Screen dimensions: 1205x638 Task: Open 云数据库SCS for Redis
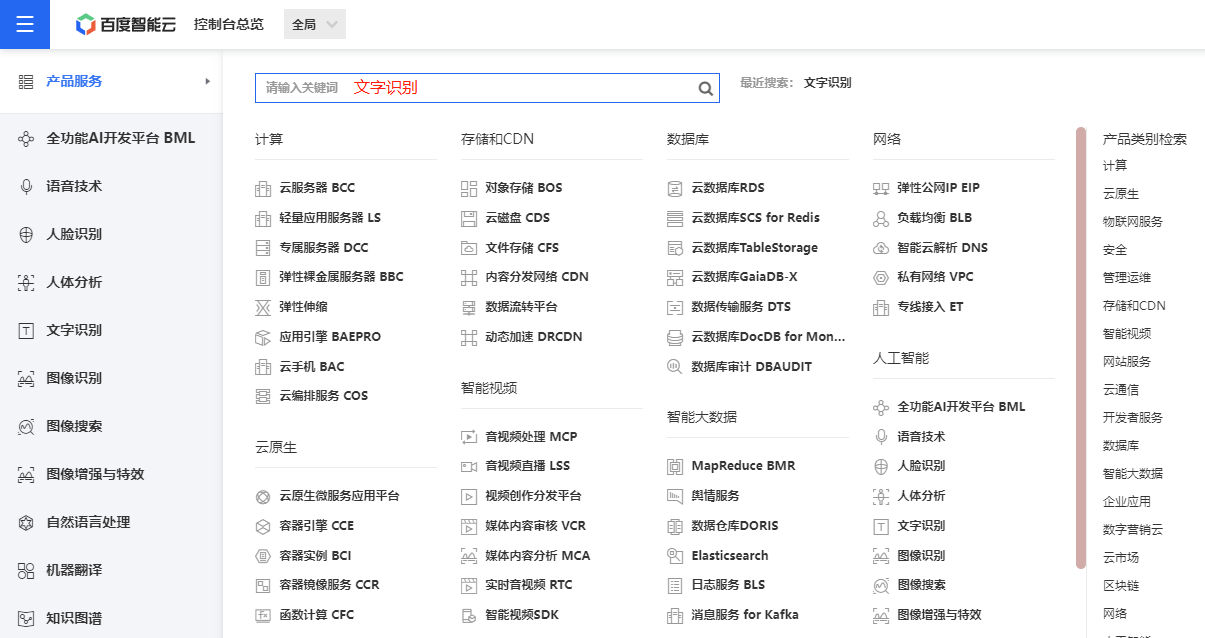click(756, 218)
